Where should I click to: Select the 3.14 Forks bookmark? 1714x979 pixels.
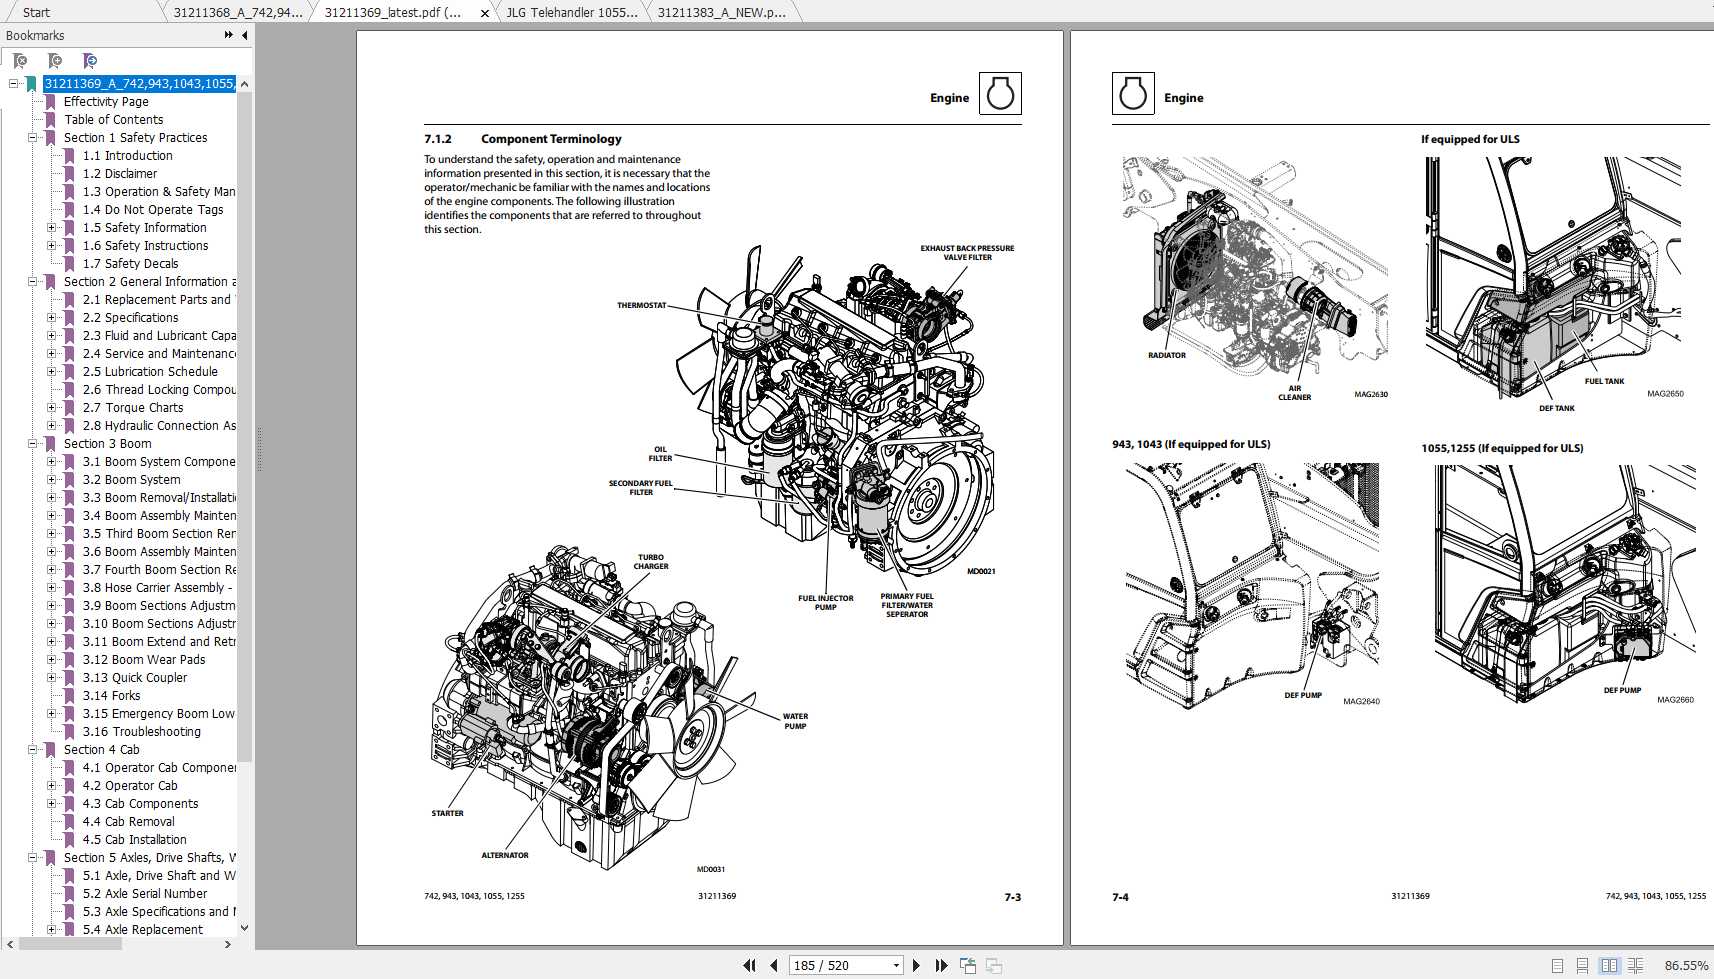[112, 695]
